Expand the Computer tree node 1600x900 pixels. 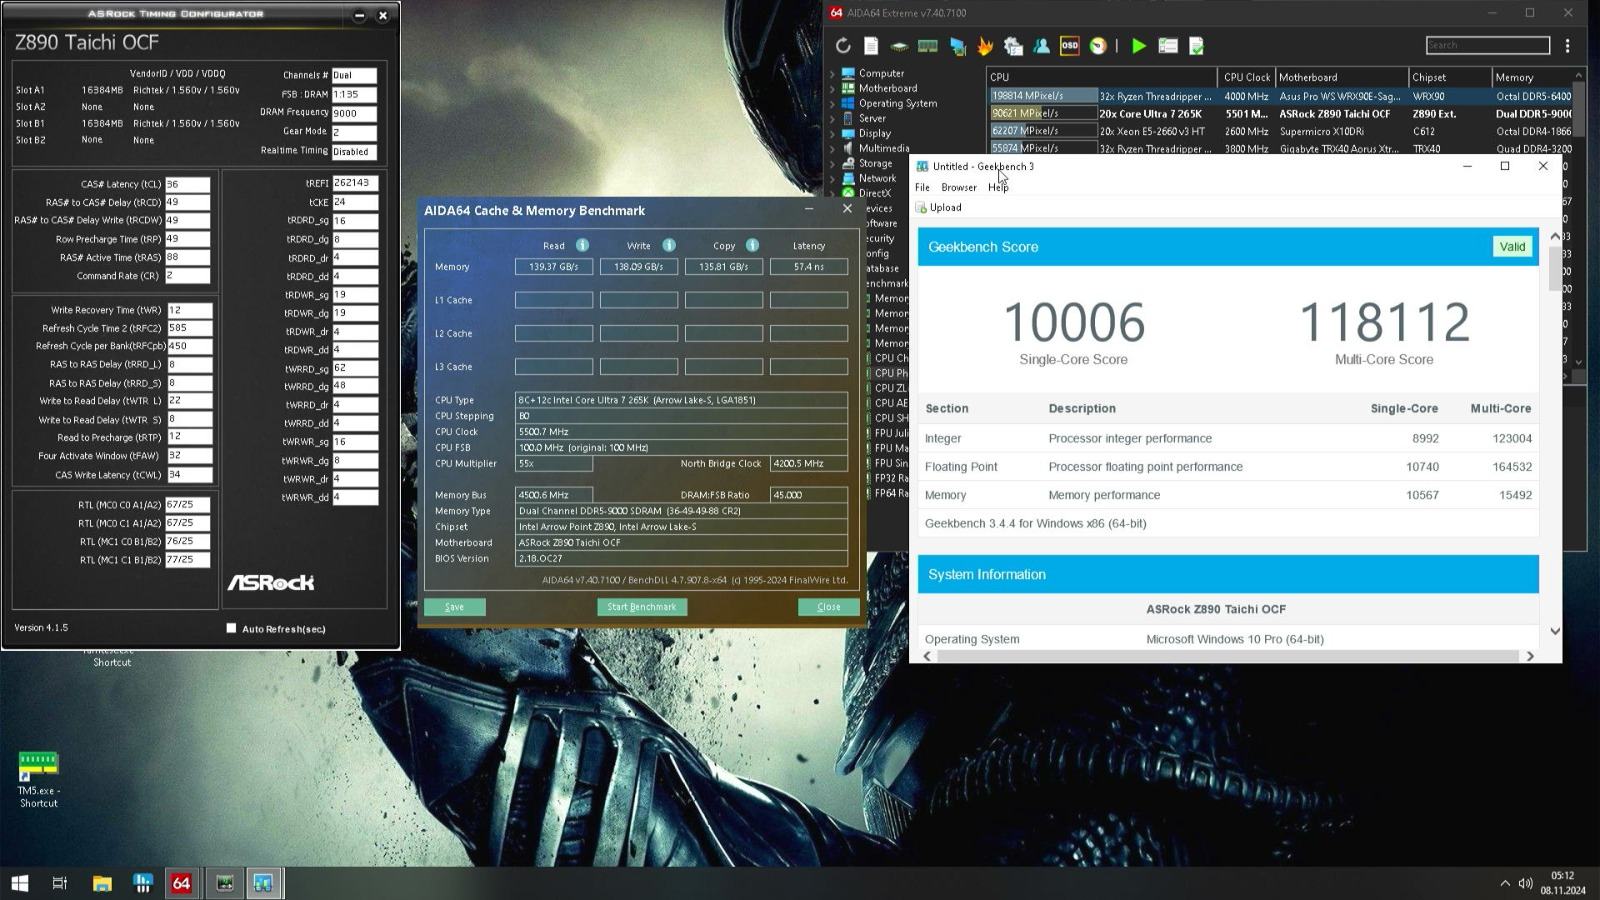pyautogui.click(x=831, y=73)
